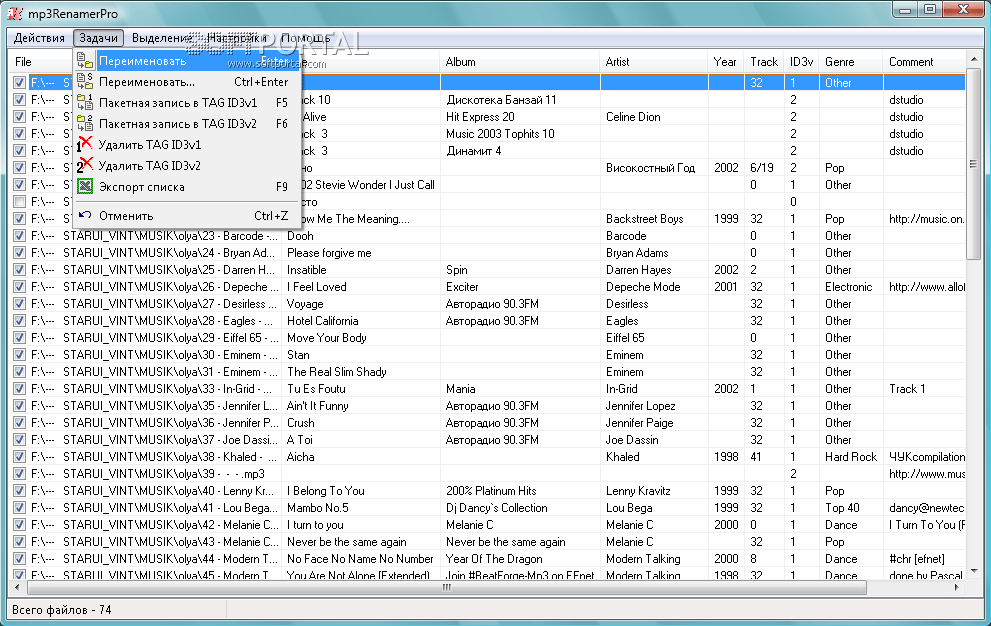Choose Переименовать... Ctrl+Enter entry
The height and width of the screenshot is (626, 991).
click(x=187, y=82)
